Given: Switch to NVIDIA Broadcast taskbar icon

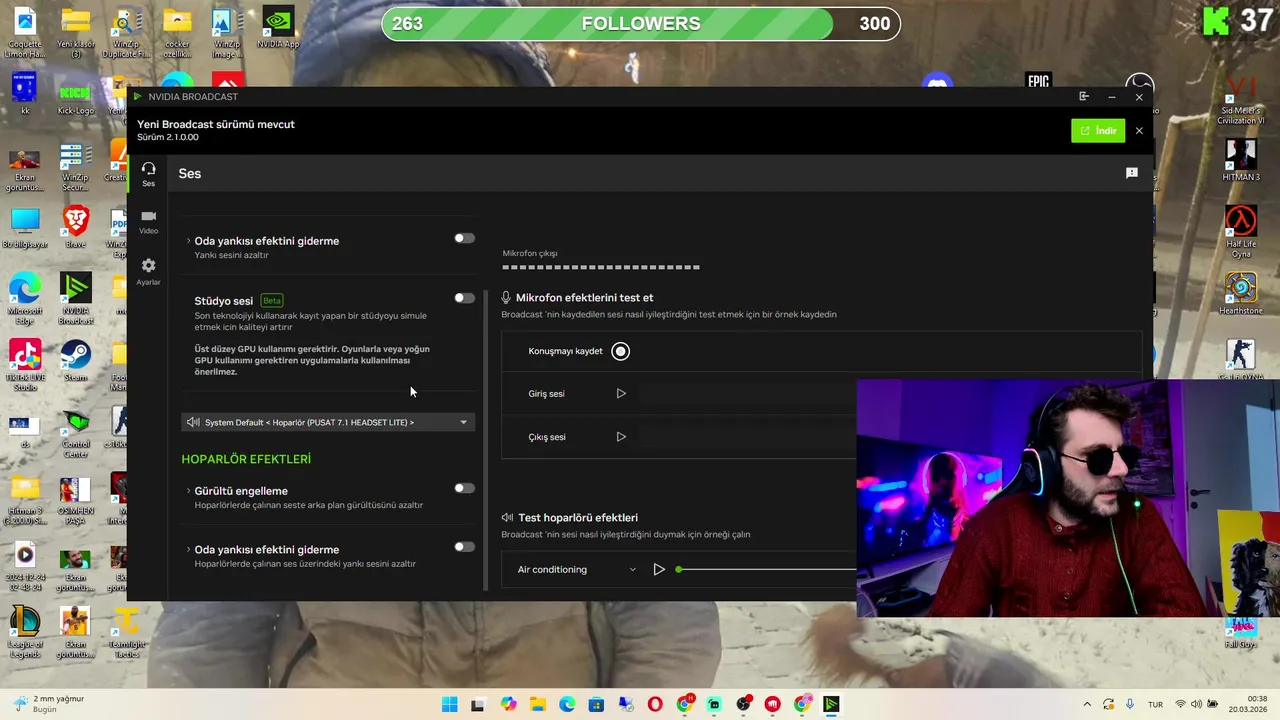Looking at the screenshot, I should [831, 705].
